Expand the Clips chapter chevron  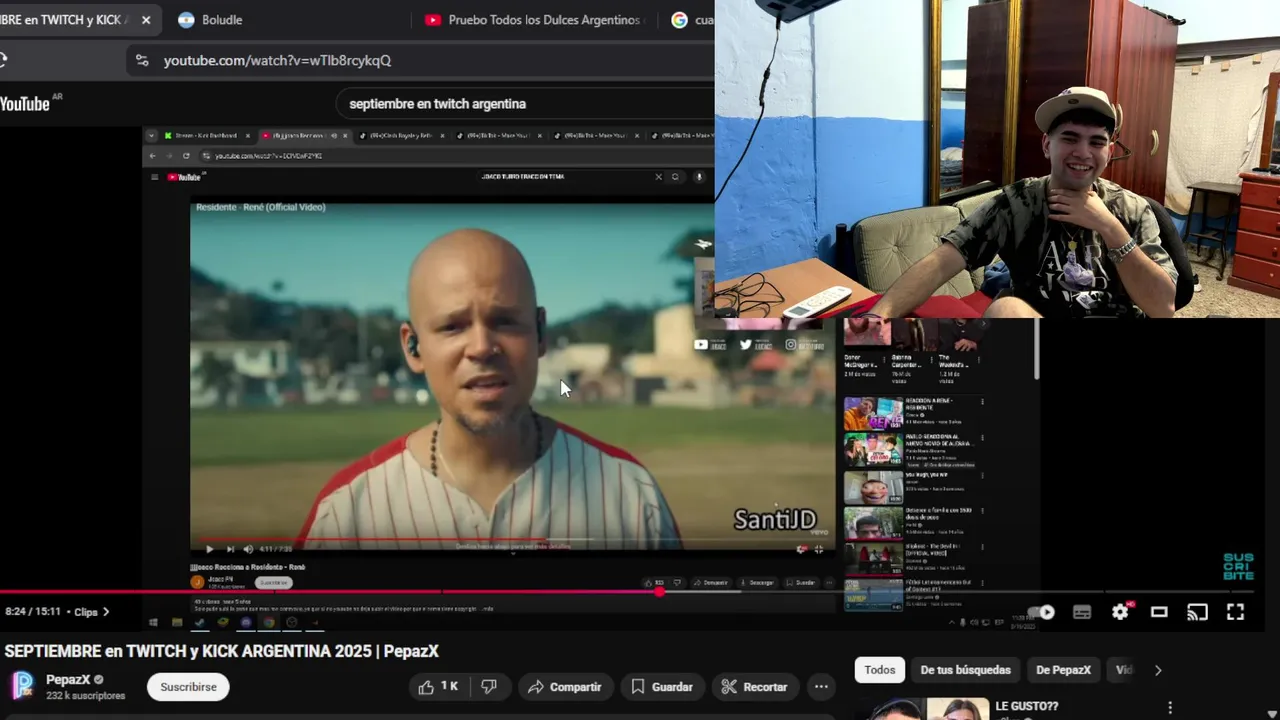tap(106, 612)
